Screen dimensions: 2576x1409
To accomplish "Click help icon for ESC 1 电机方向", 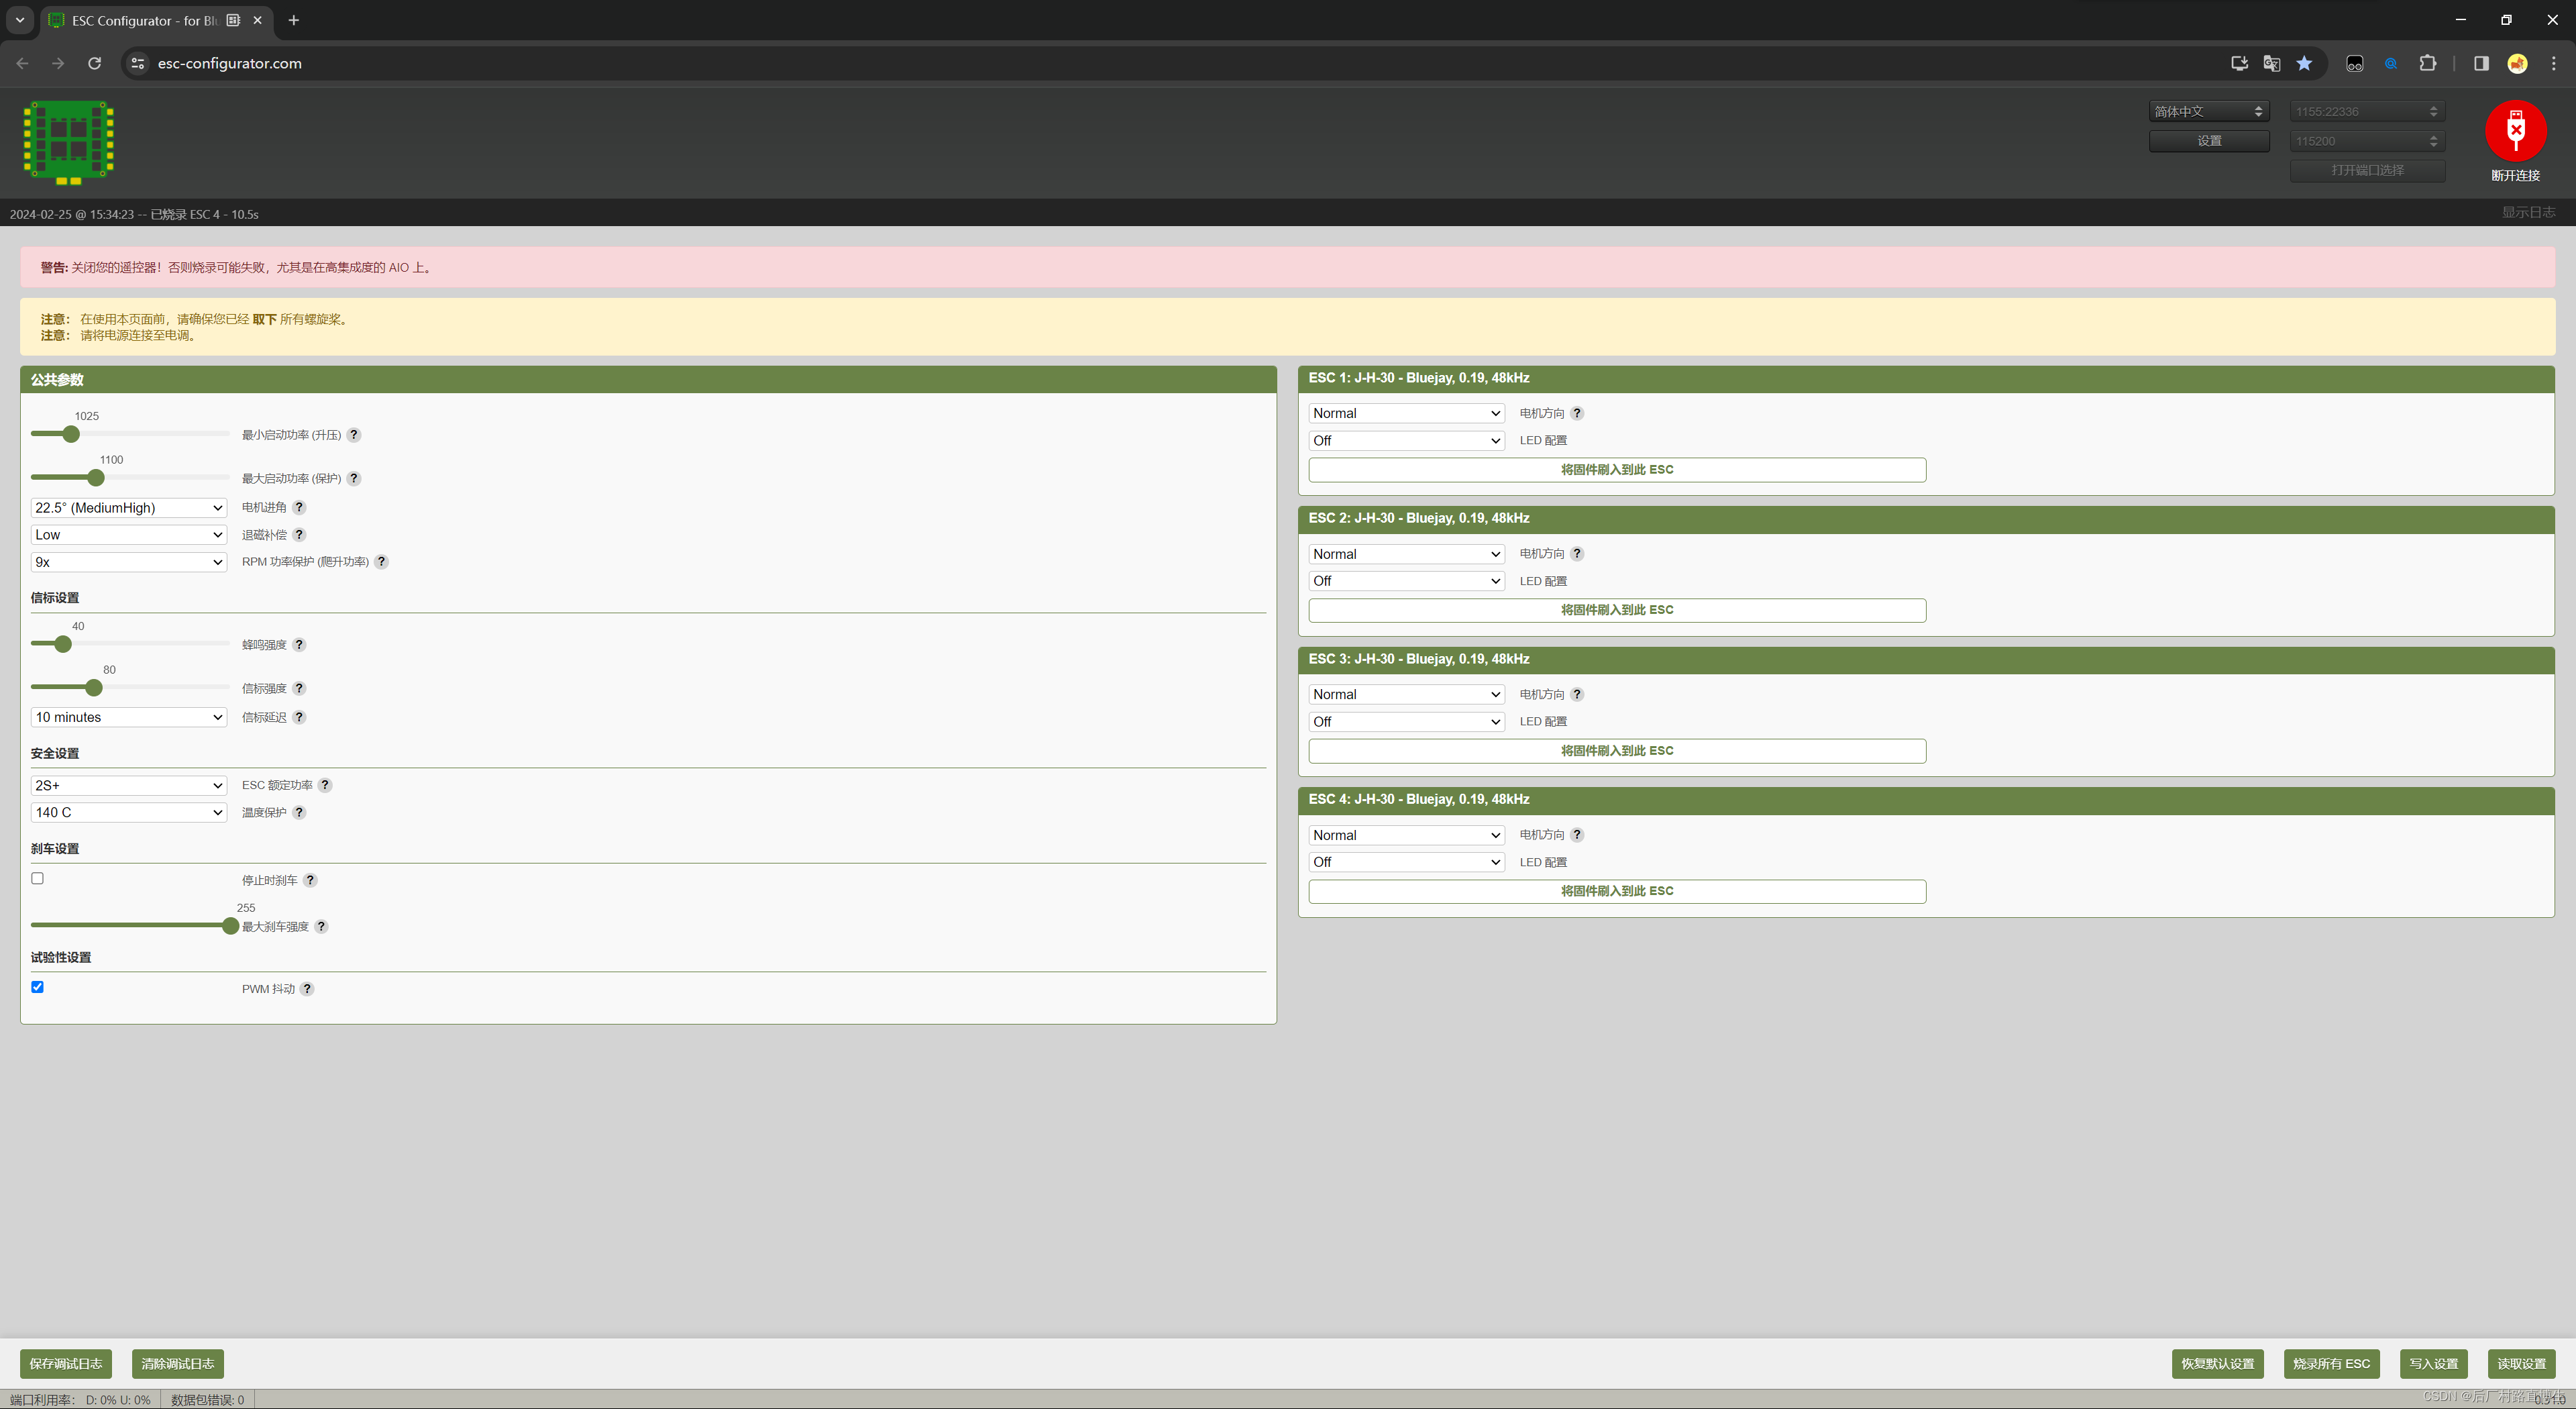I will 1577,413.
